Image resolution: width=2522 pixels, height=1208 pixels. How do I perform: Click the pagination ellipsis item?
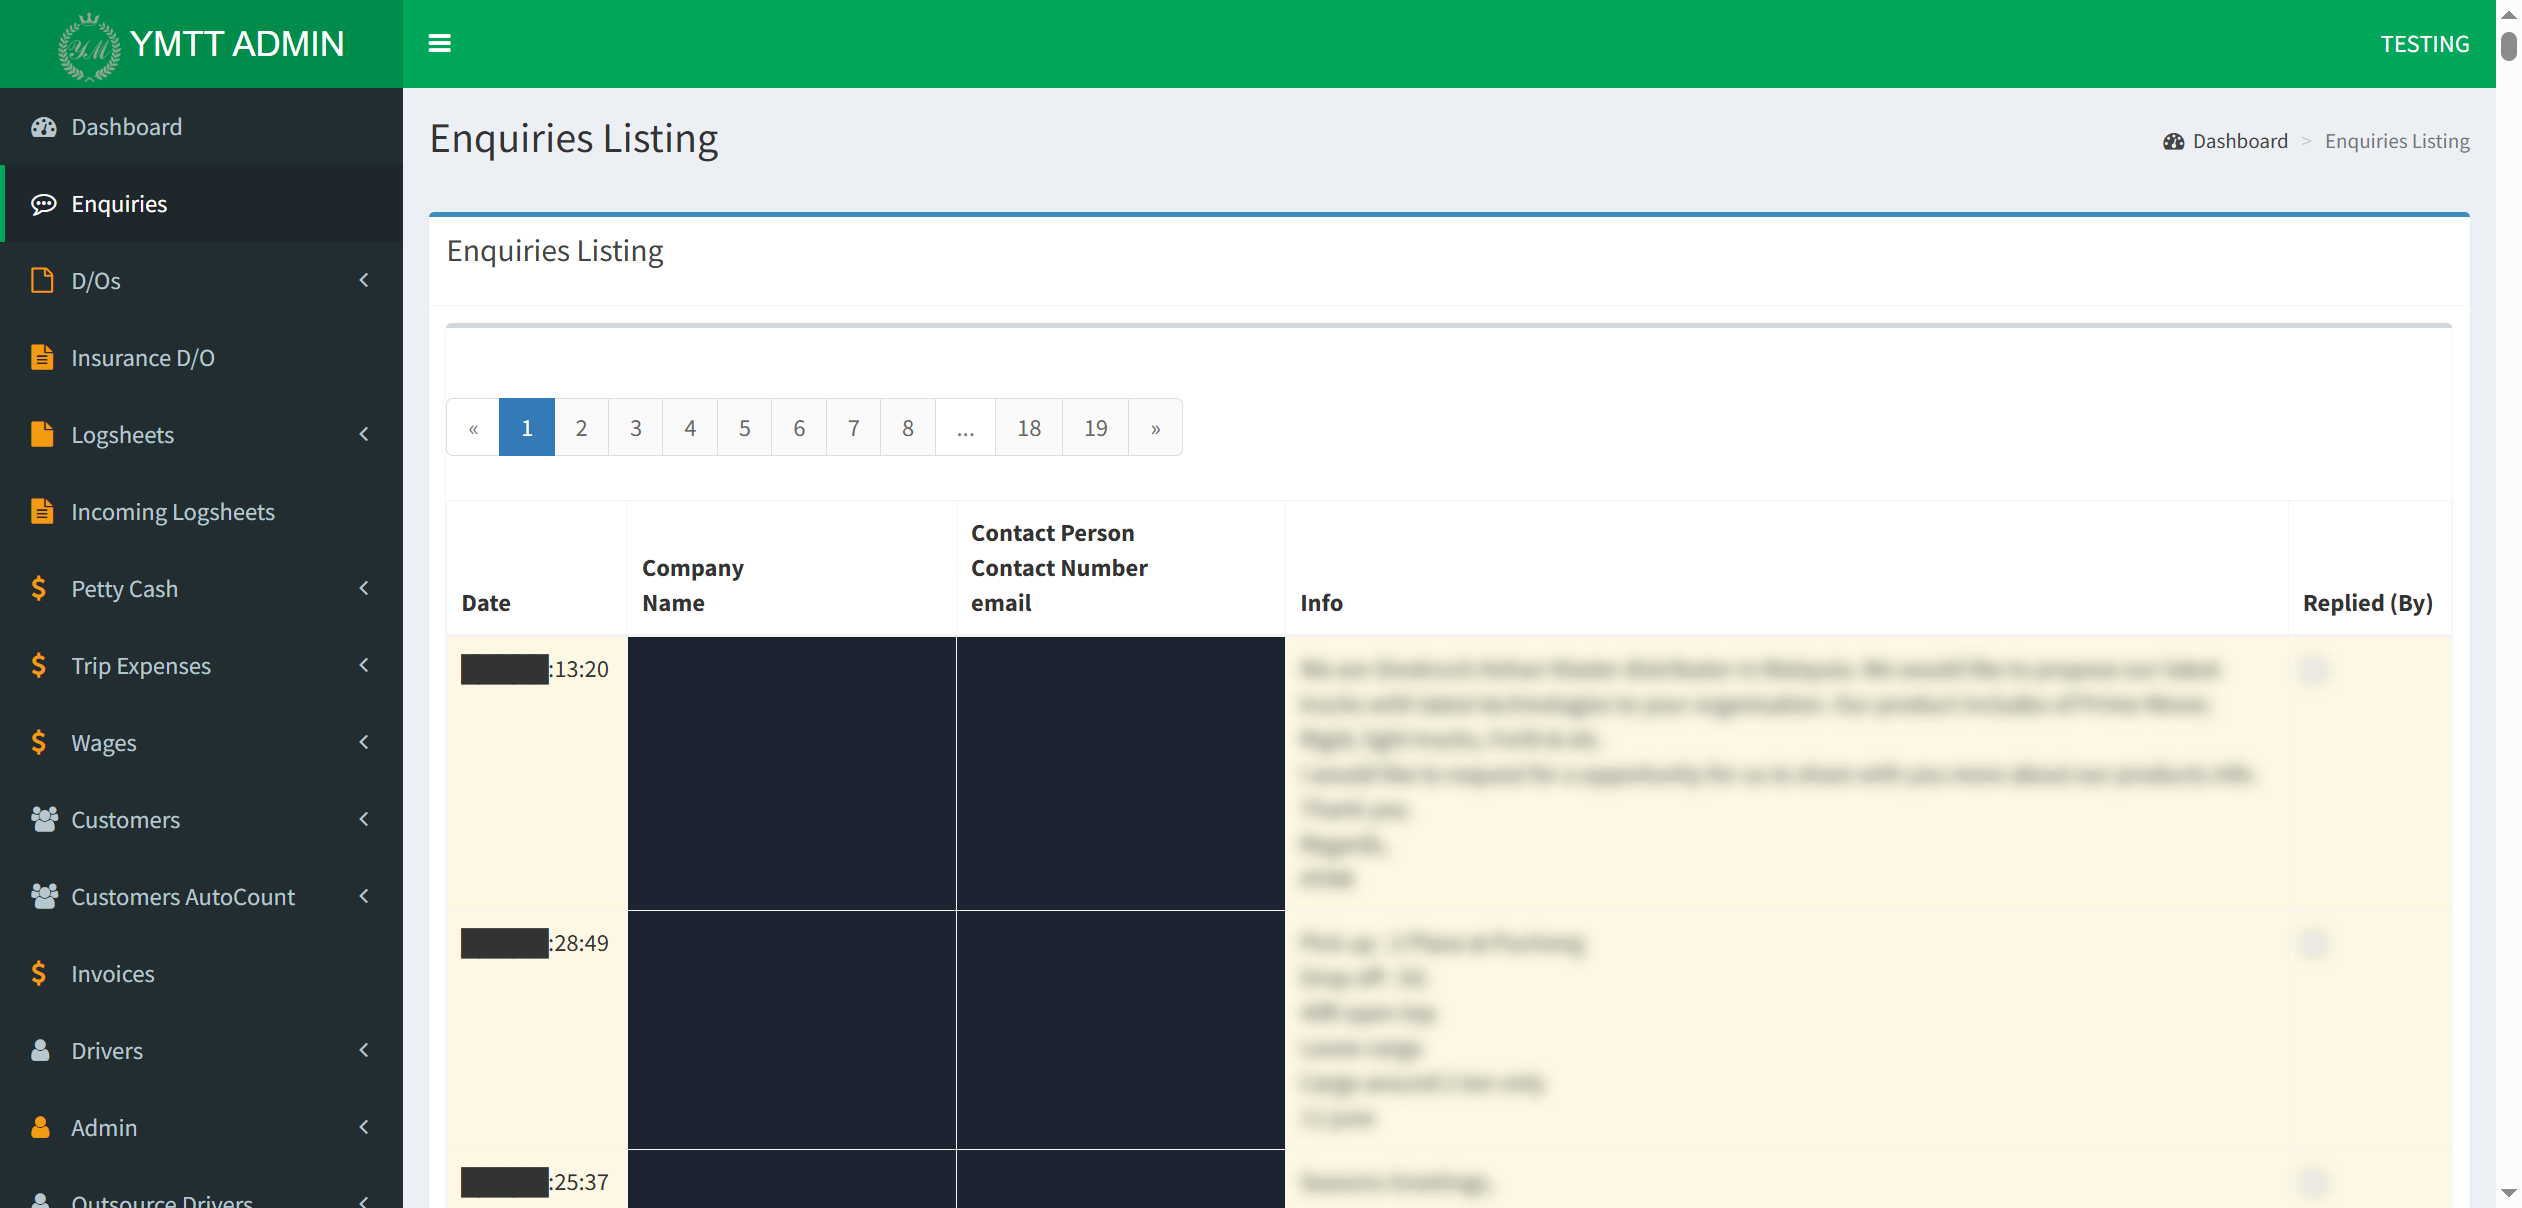pos(965,428)
